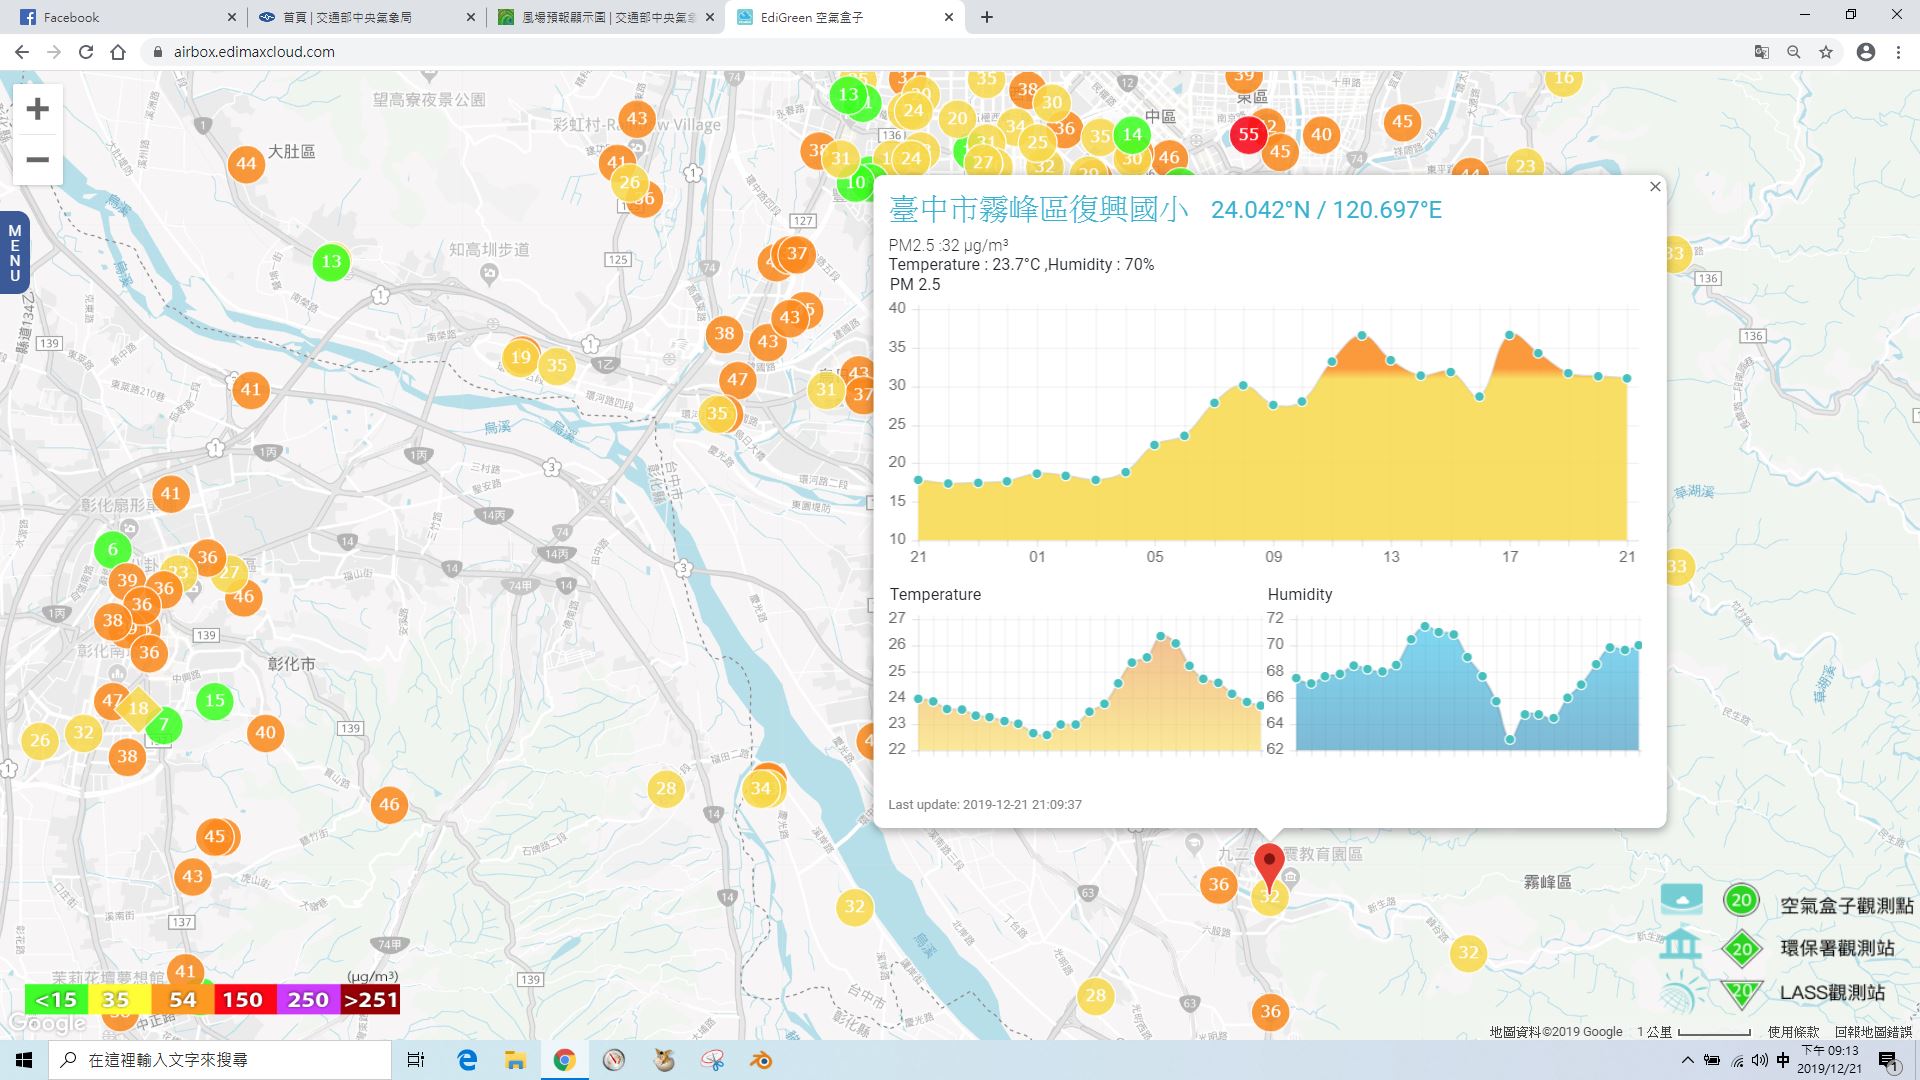Viewport: 1920px width, 1080px height.
Task: Open the volume control in tray
Action: (x=1759, y=1060)
